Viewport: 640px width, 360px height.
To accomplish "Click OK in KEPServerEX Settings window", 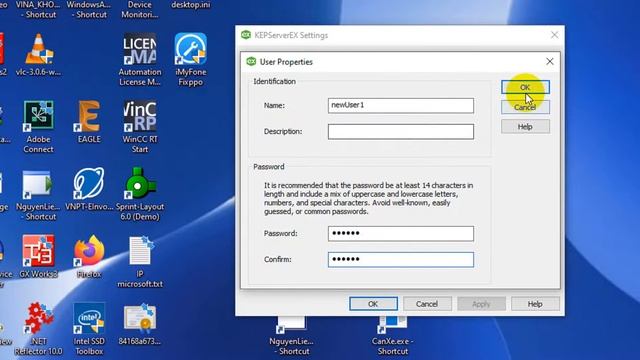I will 373,304.
